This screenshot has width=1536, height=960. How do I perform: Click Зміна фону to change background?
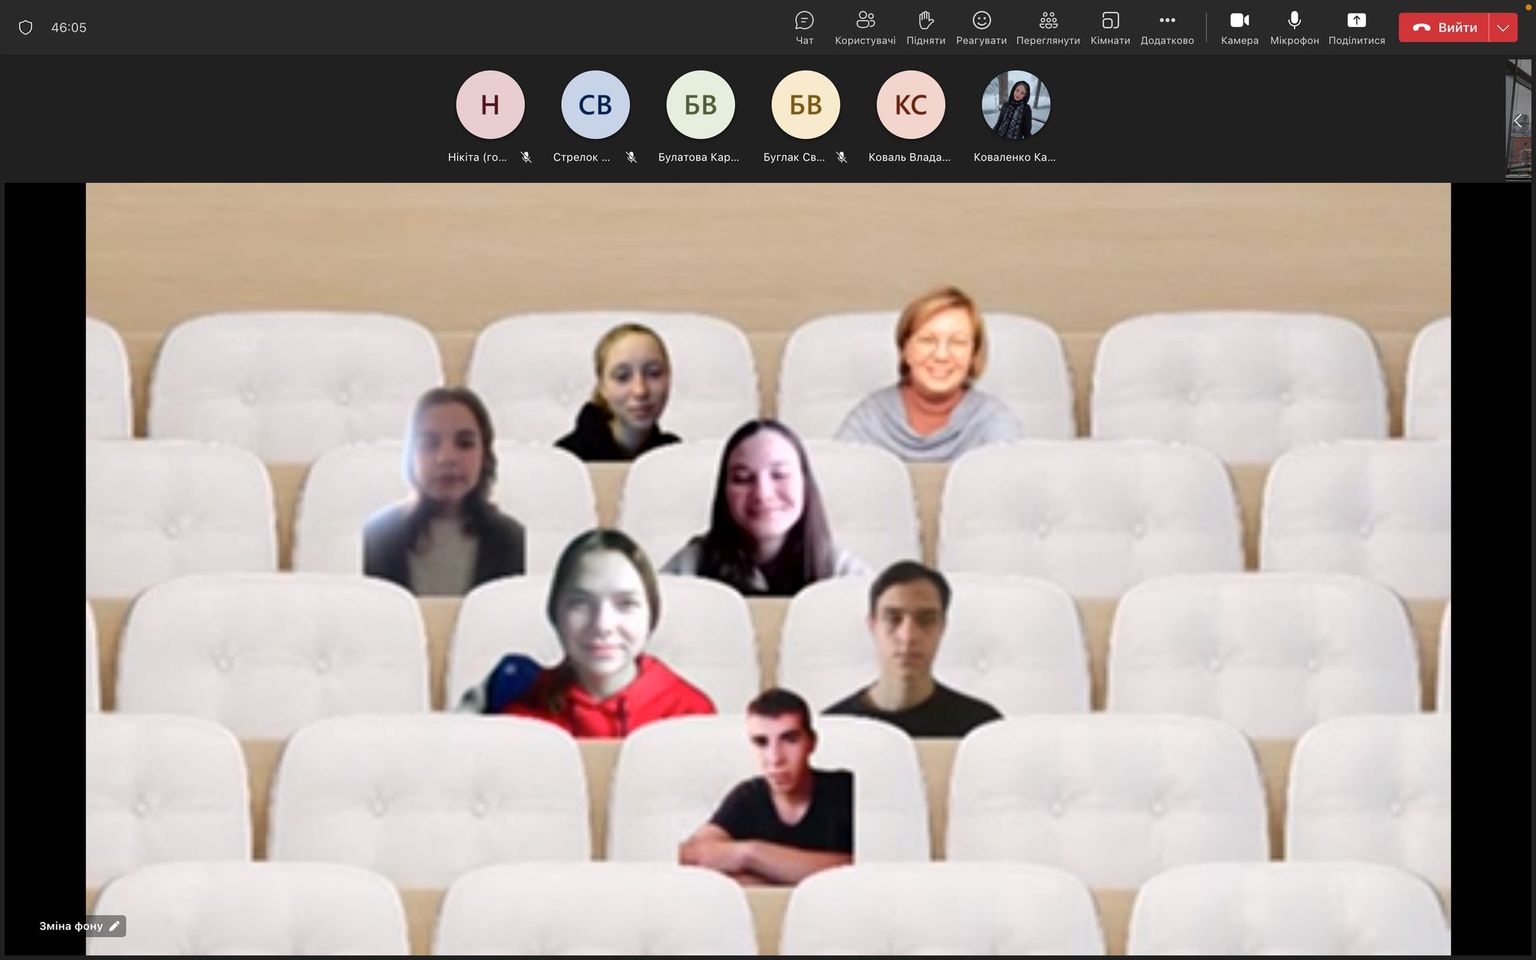(80, 926)
